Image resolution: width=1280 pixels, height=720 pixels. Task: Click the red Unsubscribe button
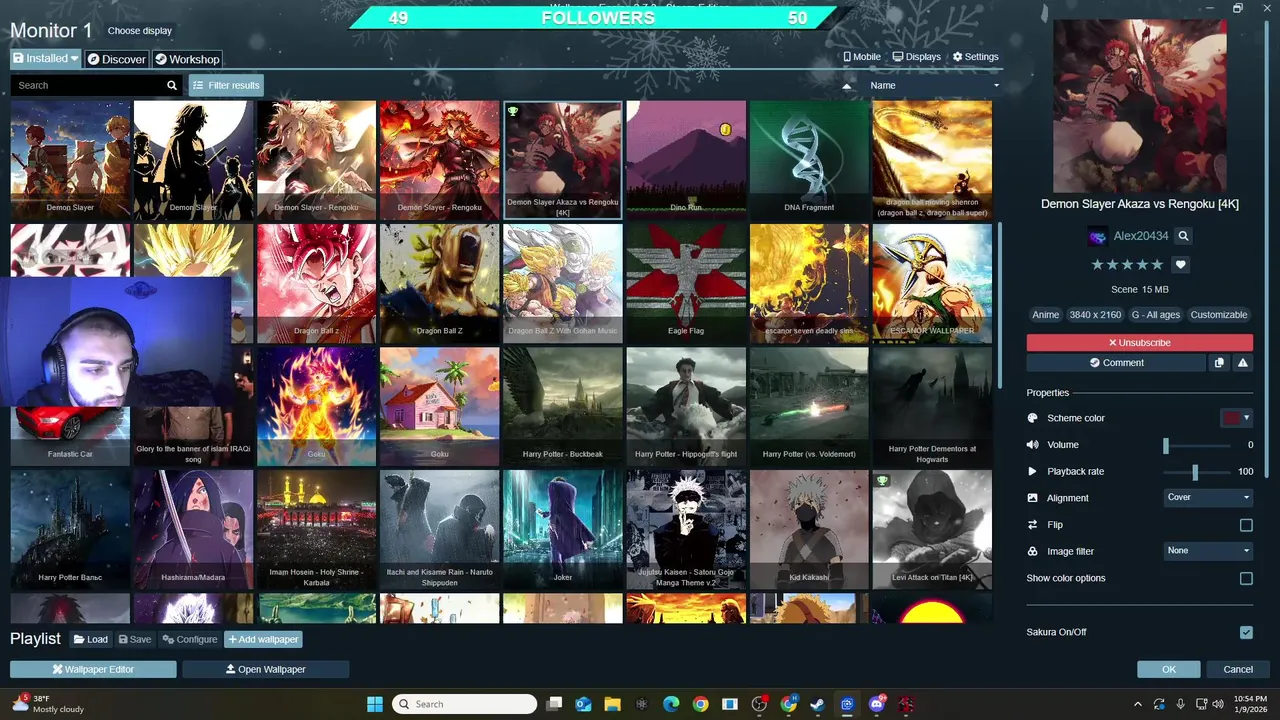pos(1139,343)
